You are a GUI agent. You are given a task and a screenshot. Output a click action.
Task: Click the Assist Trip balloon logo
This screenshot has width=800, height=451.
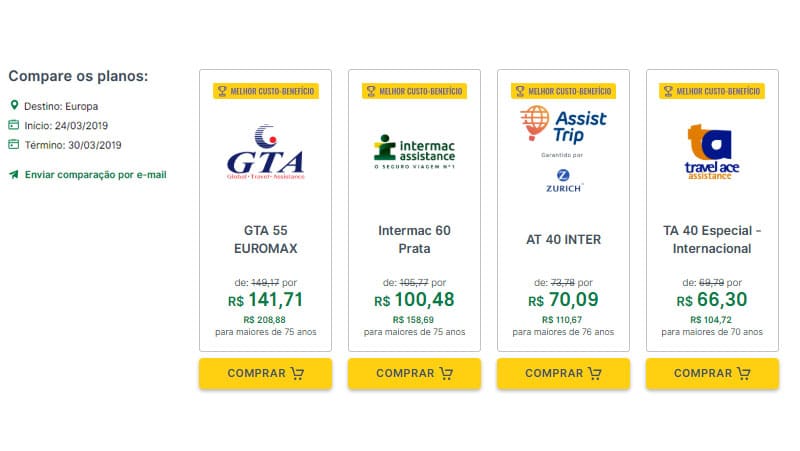563,123
